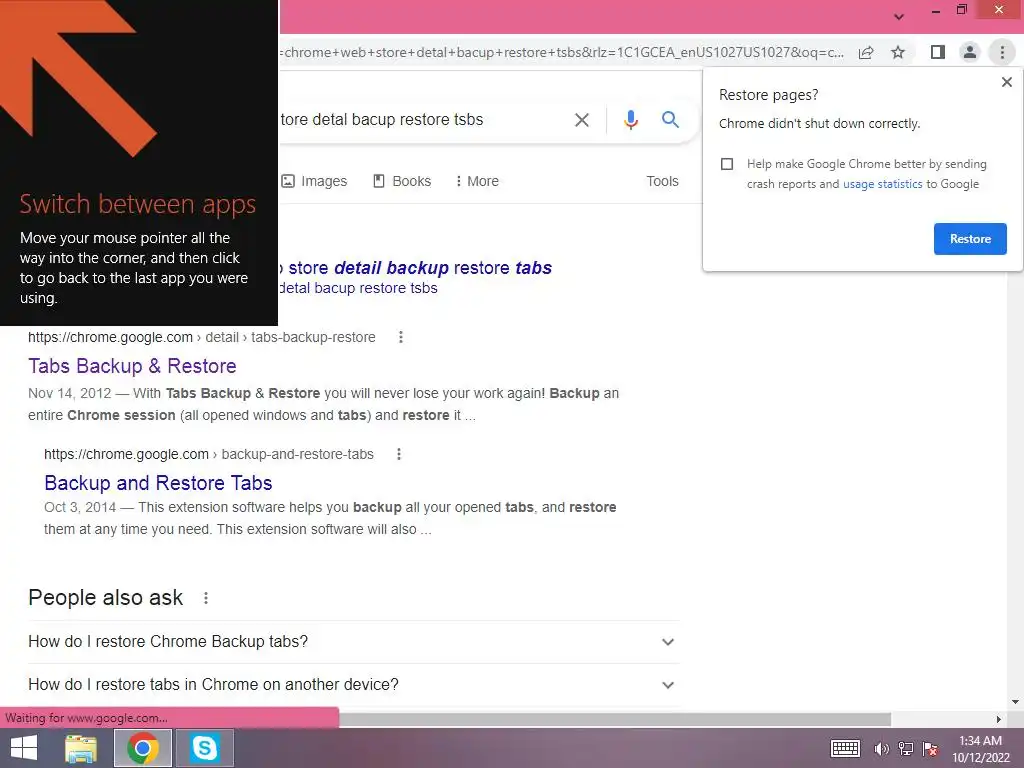The height and width of the screenshot is (768, 1024).
Task: Search instead for 'detal bacup restore tsbs'
Action: (358, 288)
